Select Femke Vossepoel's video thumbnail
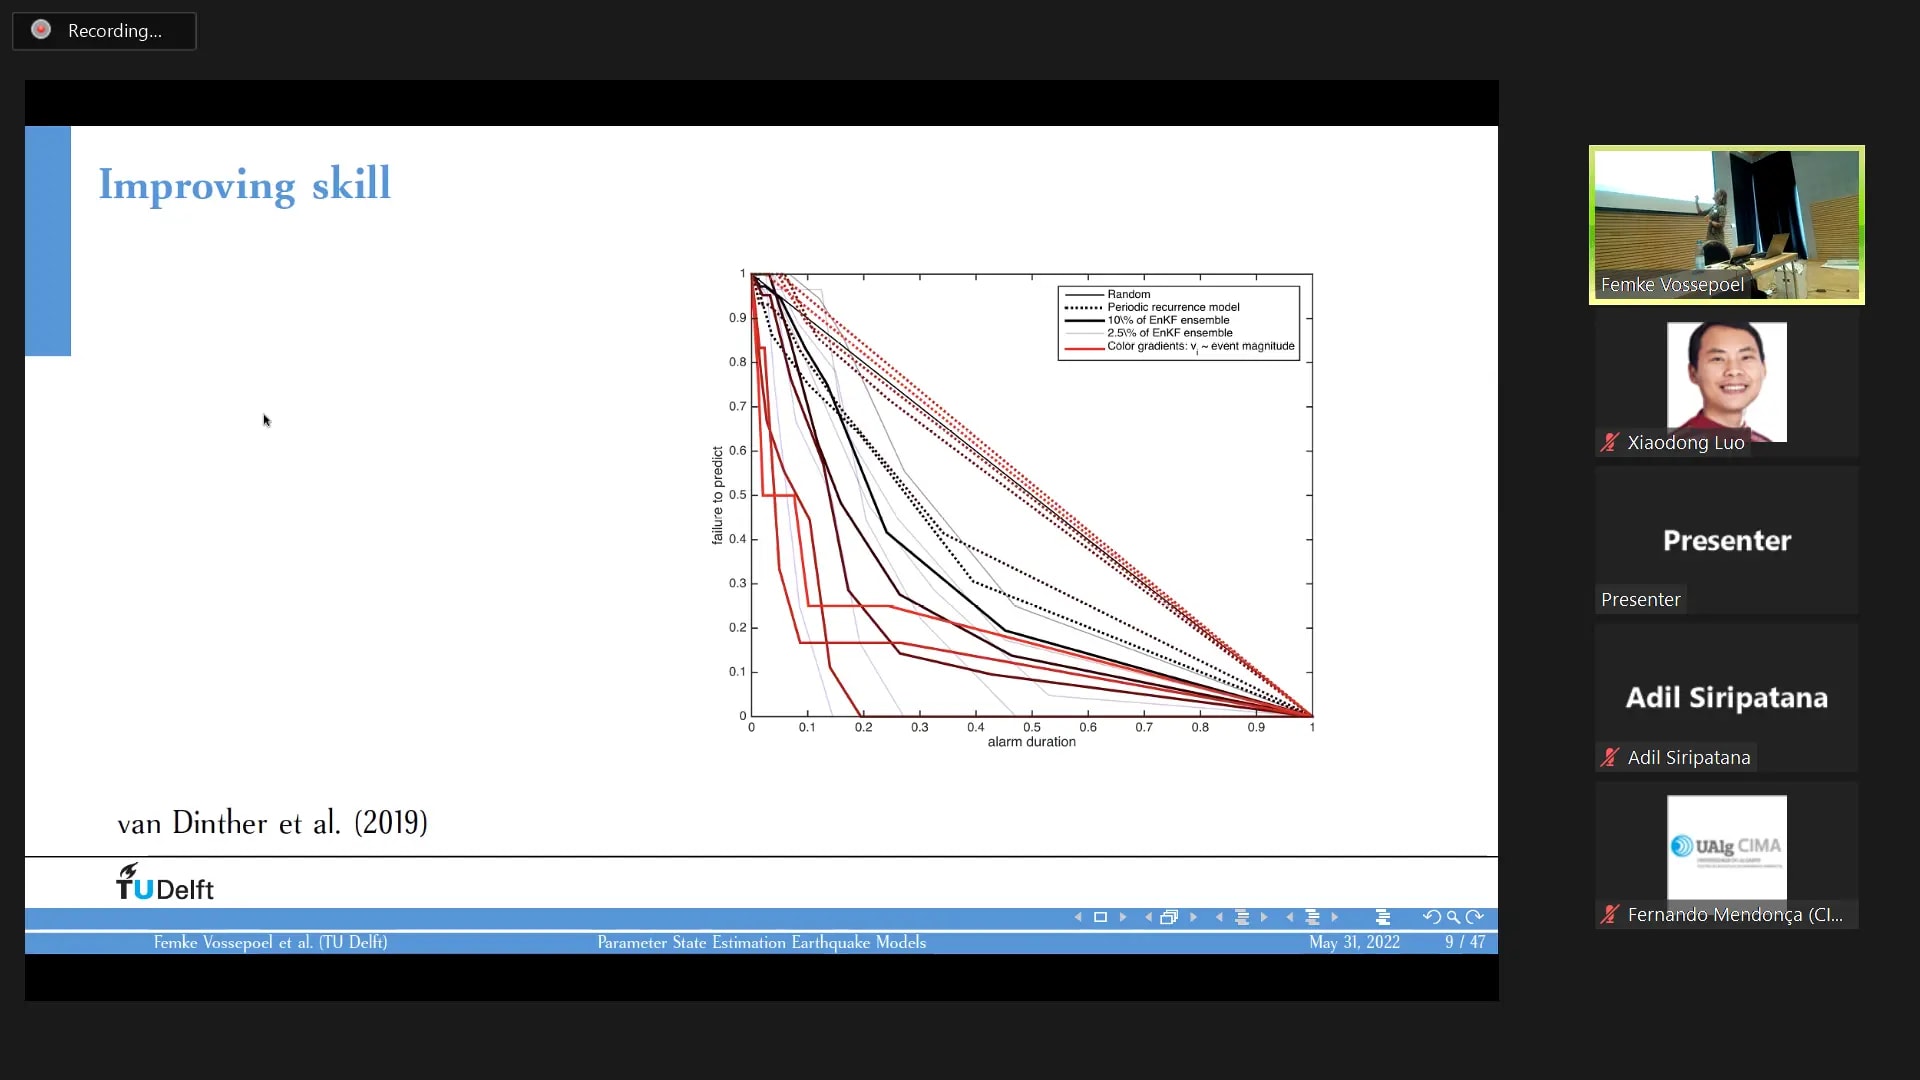The image size is (1920, 1080). 1726,225
